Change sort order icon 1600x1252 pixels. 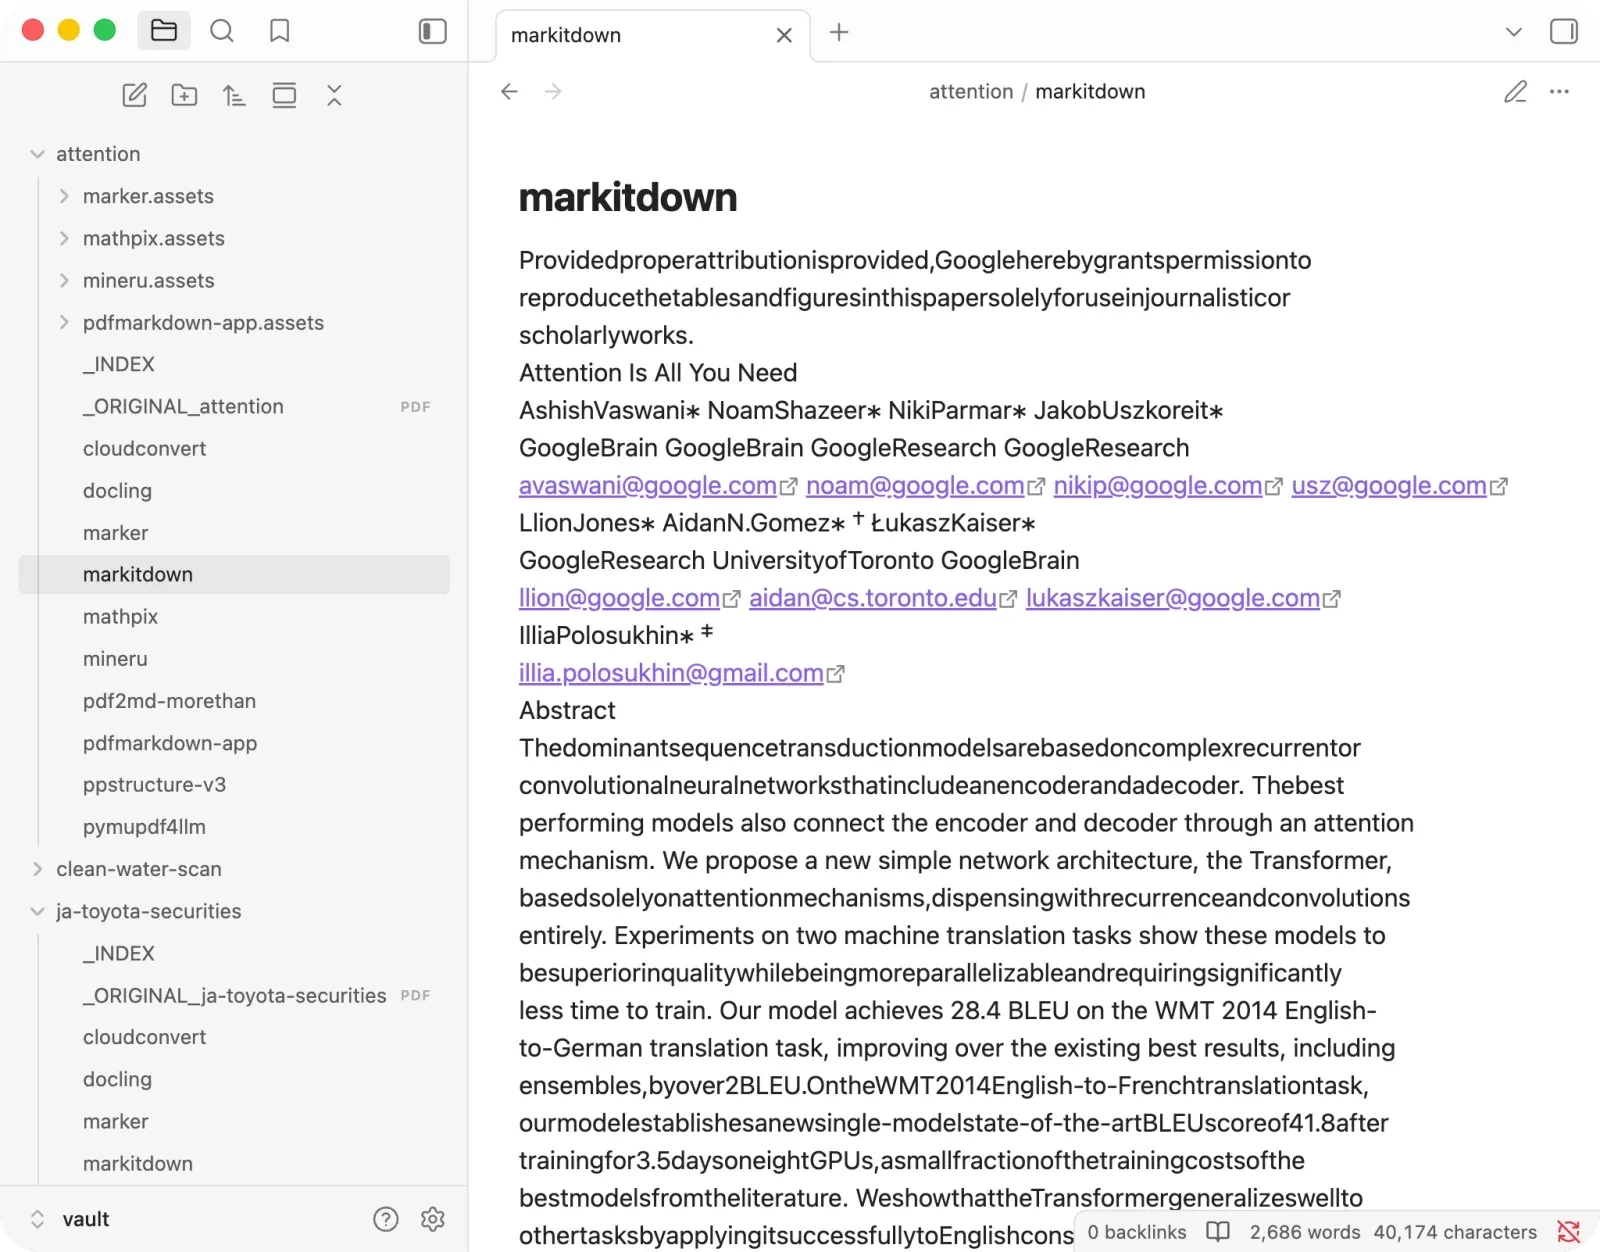coord(234,95)
